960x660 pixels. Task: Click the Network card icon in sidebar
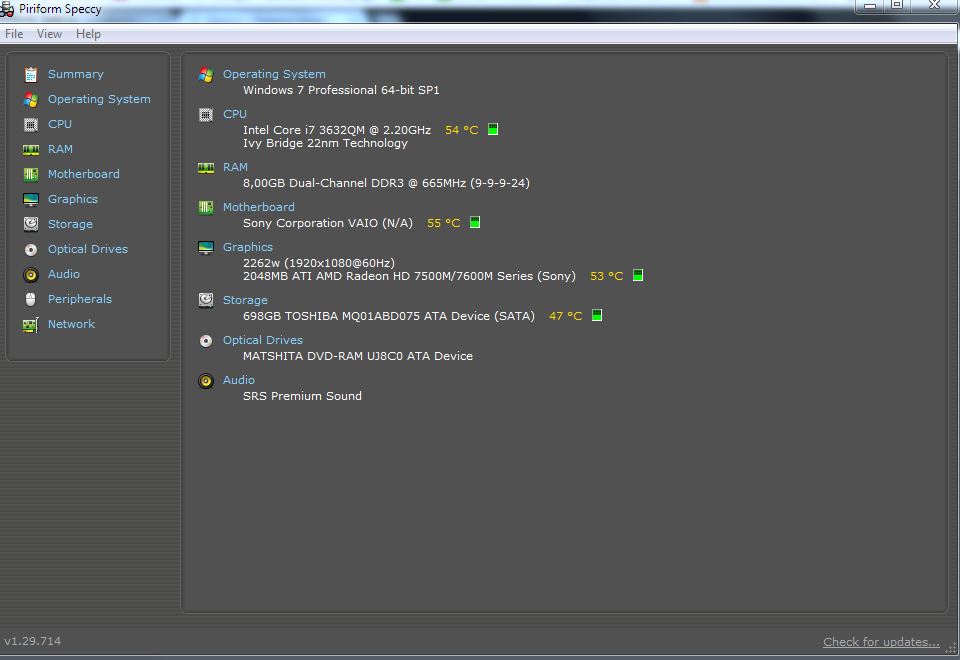[31, 325]
